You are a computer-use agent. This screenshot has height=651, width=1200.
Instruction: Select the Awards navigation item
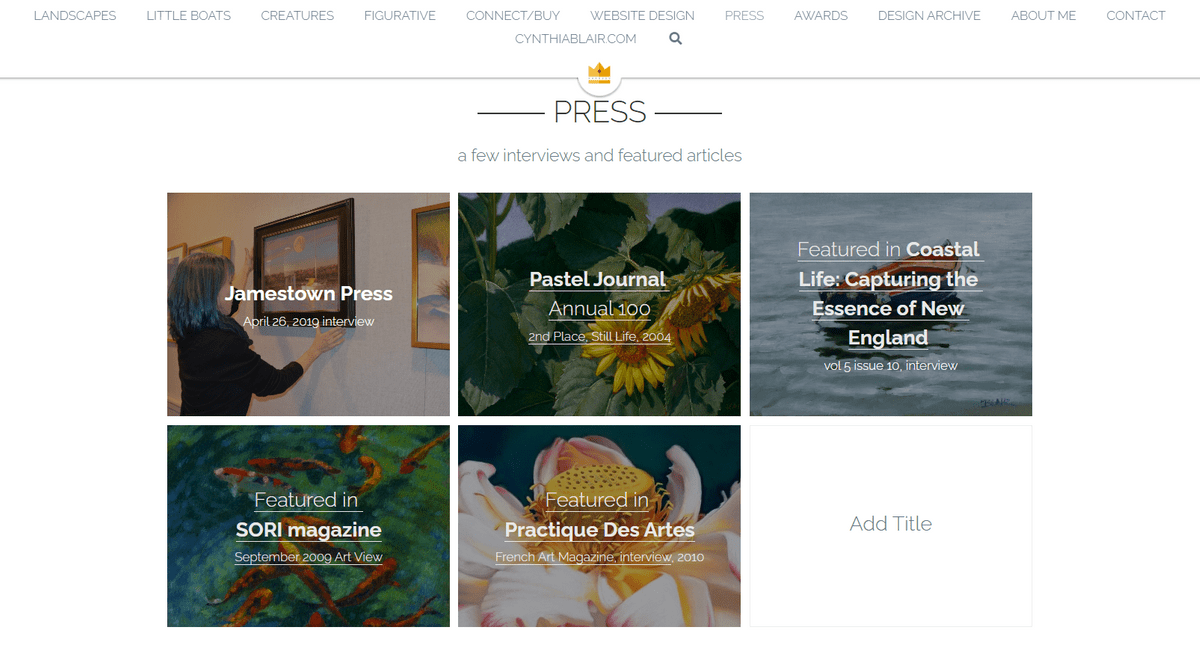[x=821, y=15]
